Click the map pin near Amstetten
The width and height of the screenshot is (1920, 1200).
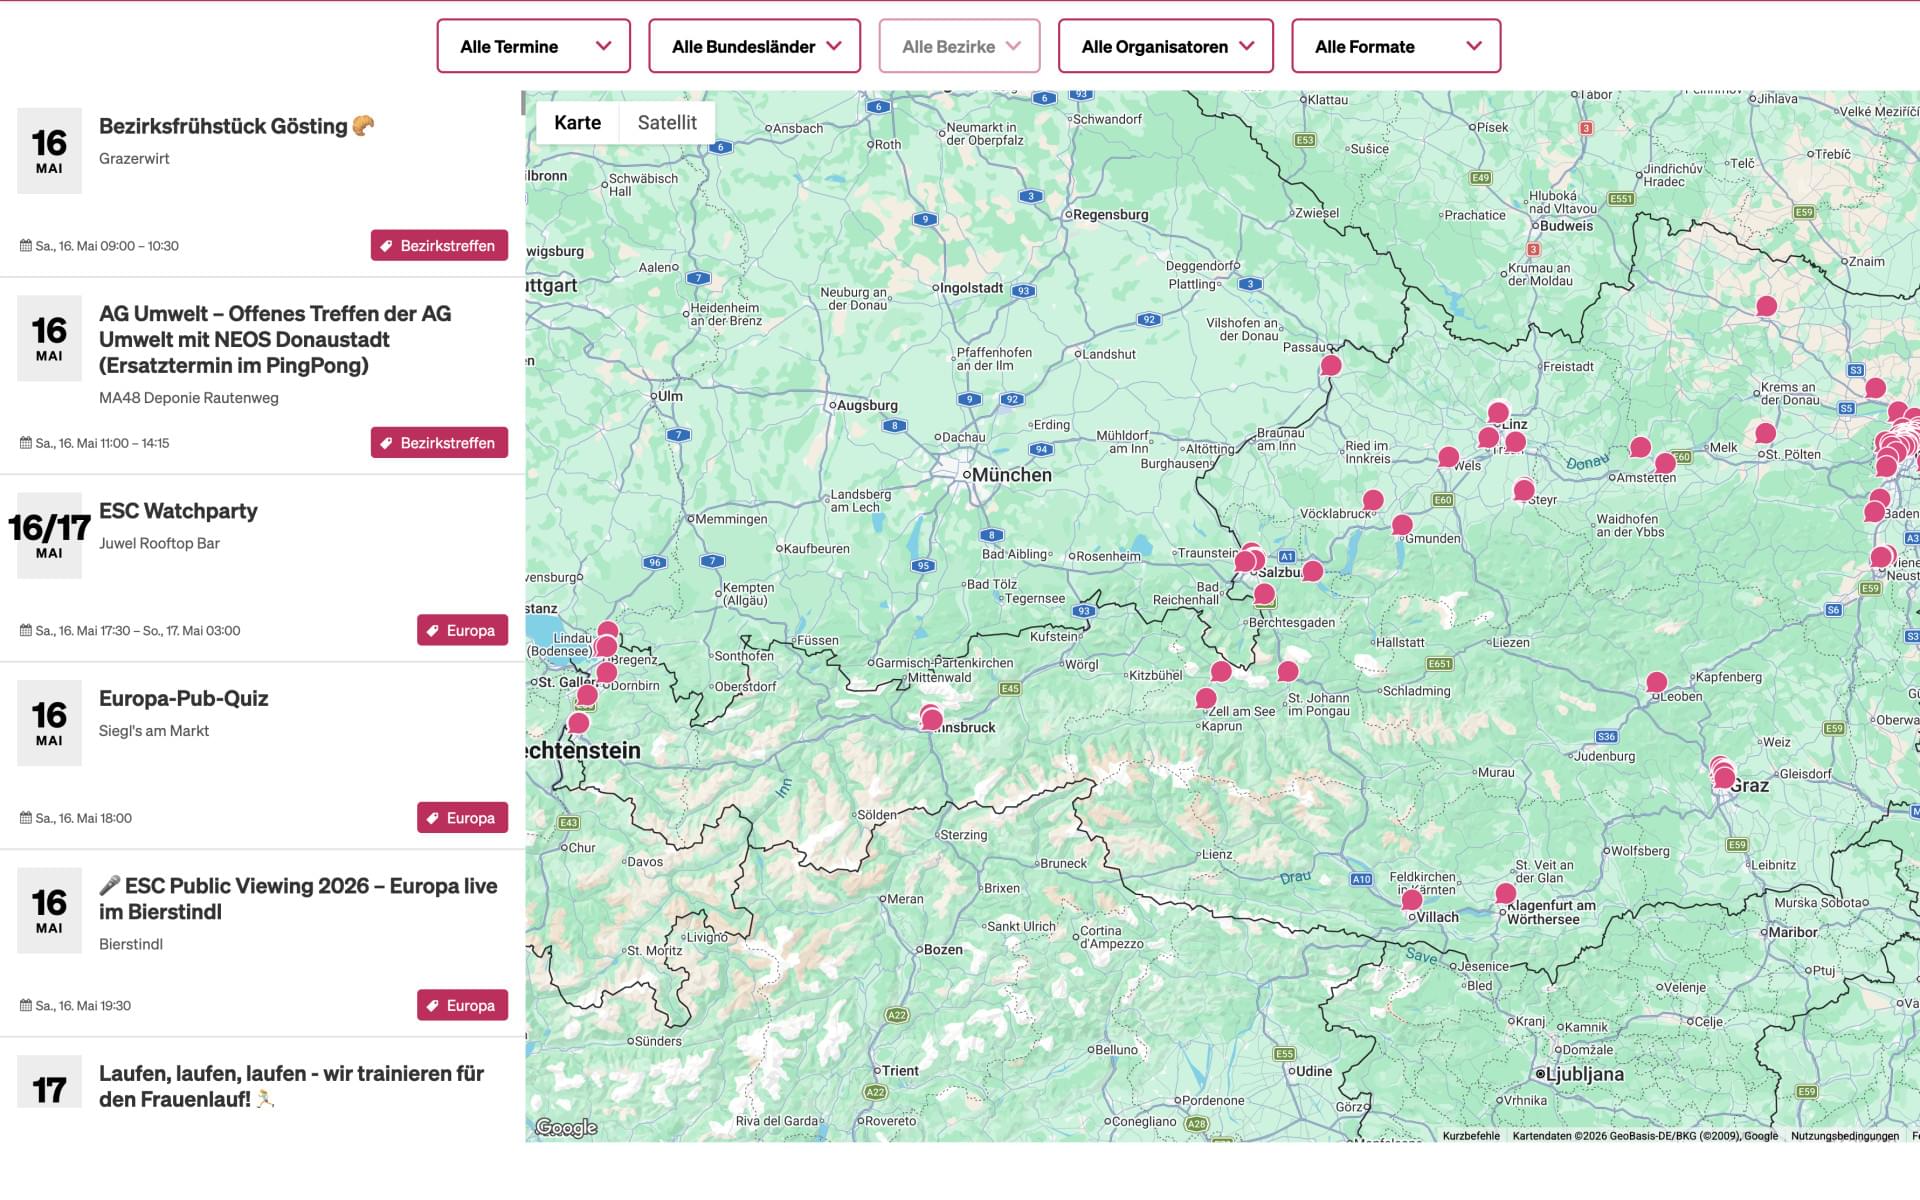[1665, 463]
